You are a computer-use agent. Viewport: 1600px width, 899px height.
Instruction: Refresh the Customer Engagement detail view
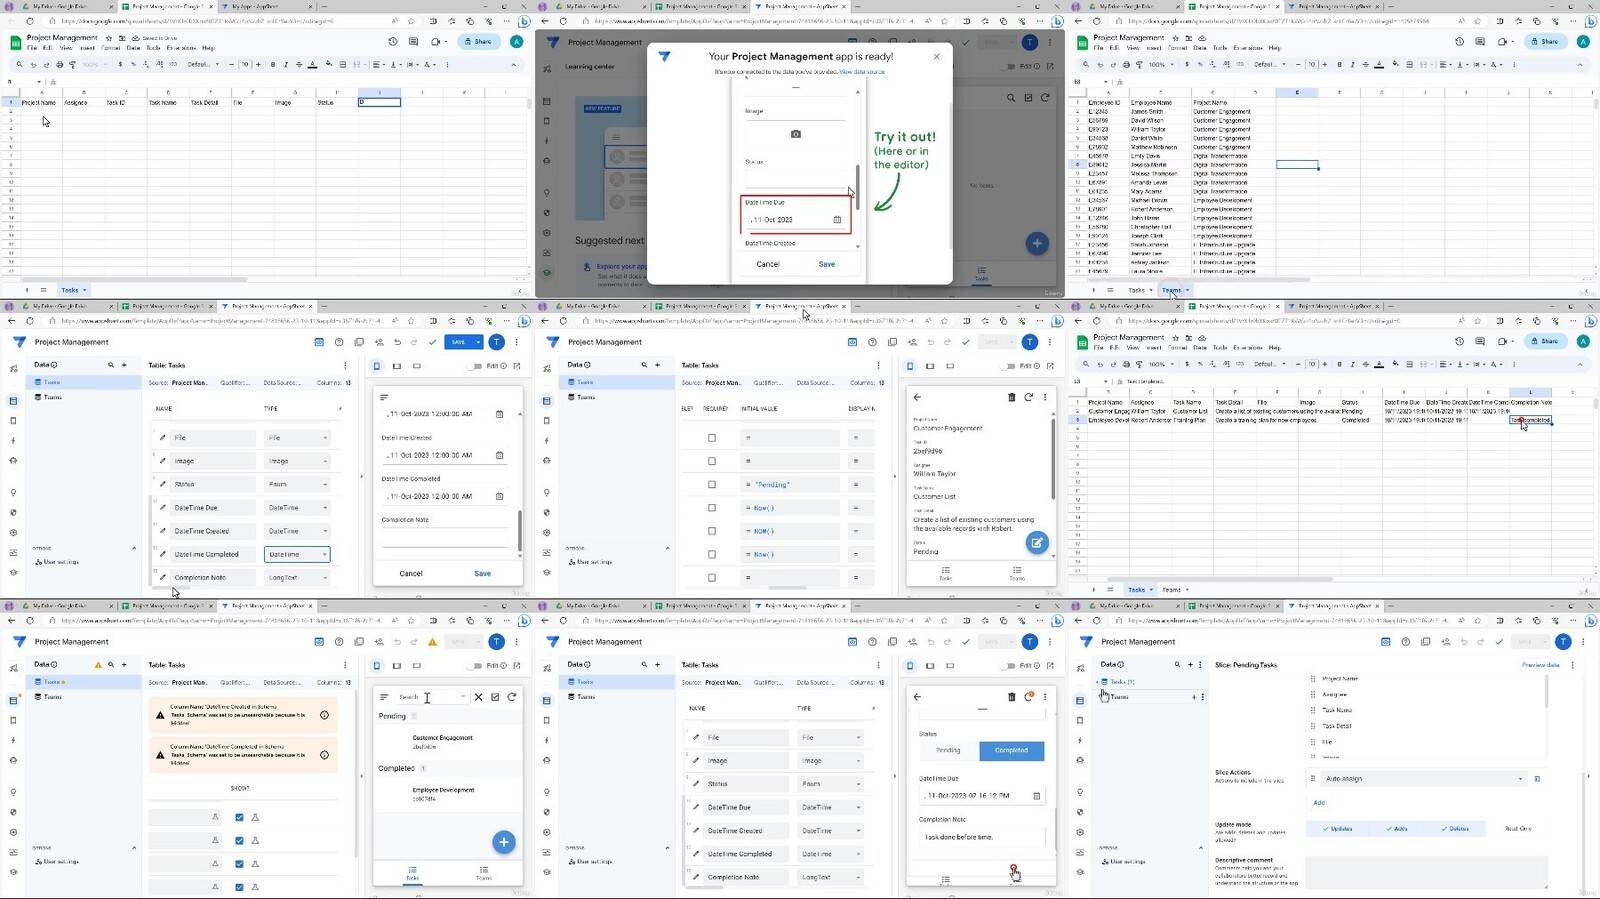pyautogui.click(x=1028, y=397)
